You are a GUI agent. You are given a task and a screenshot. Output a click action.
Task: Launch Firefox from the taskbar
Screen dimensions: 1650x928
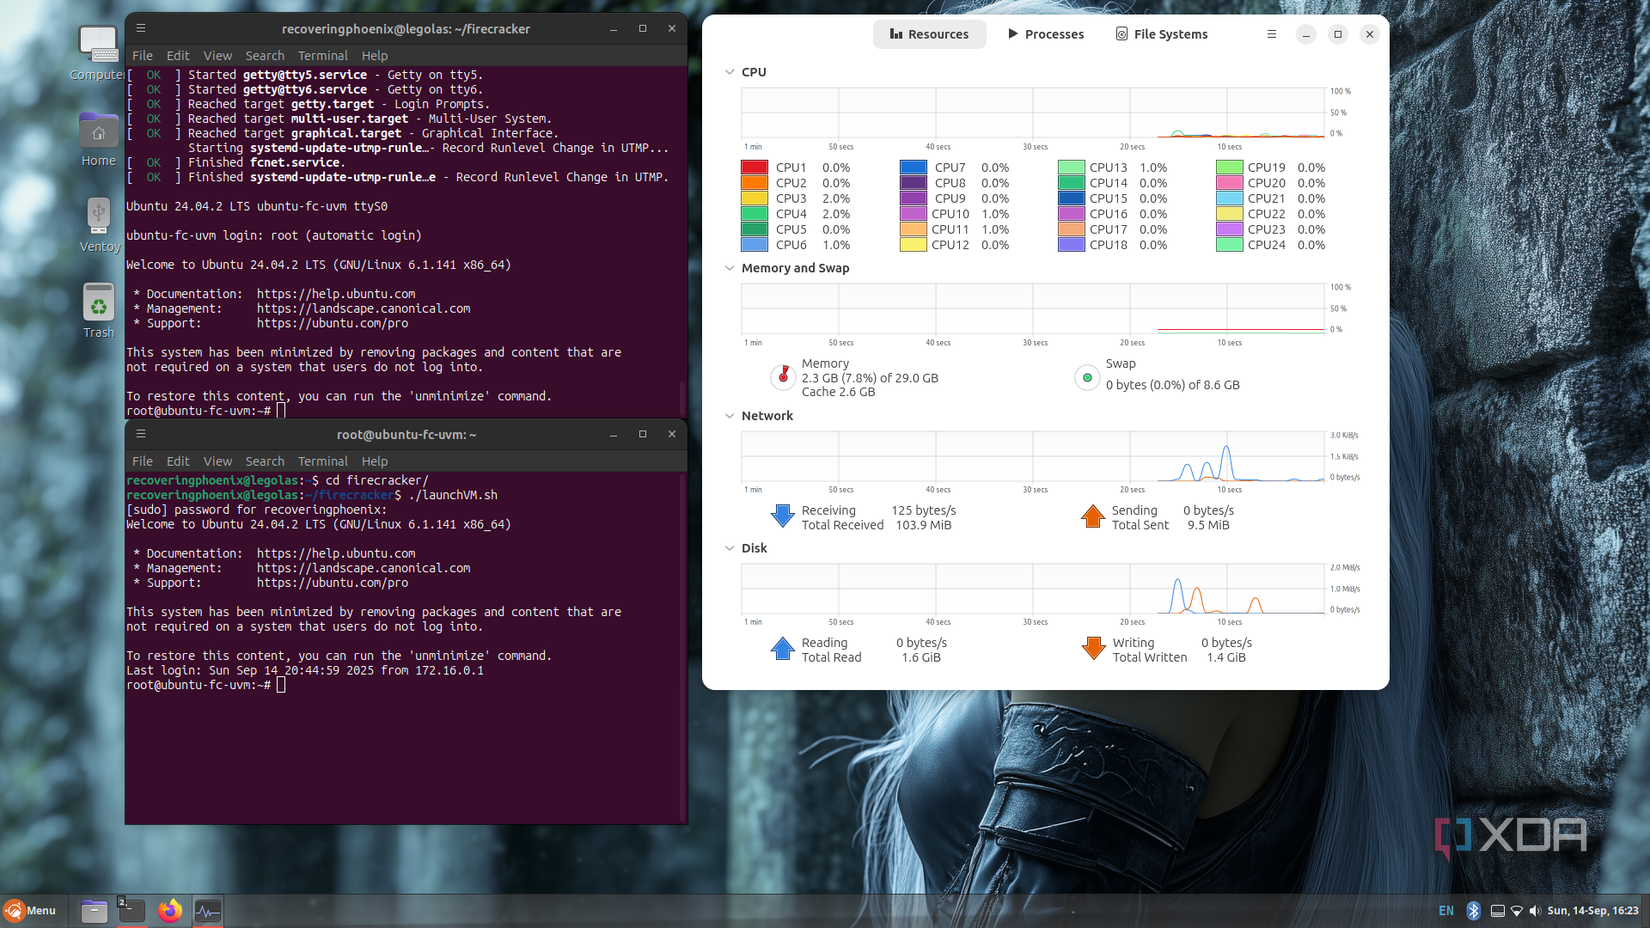tap(169, 911)
